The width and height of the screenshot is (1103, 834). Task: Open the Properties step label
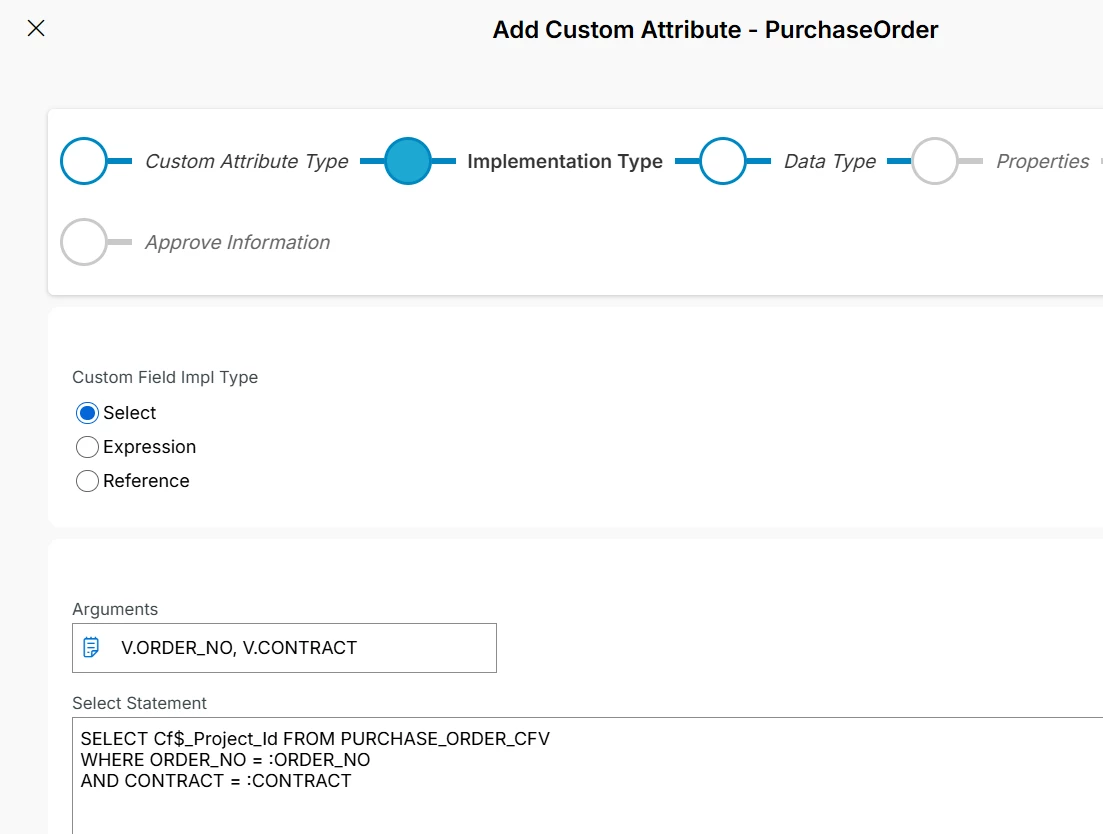[1042, 161]
